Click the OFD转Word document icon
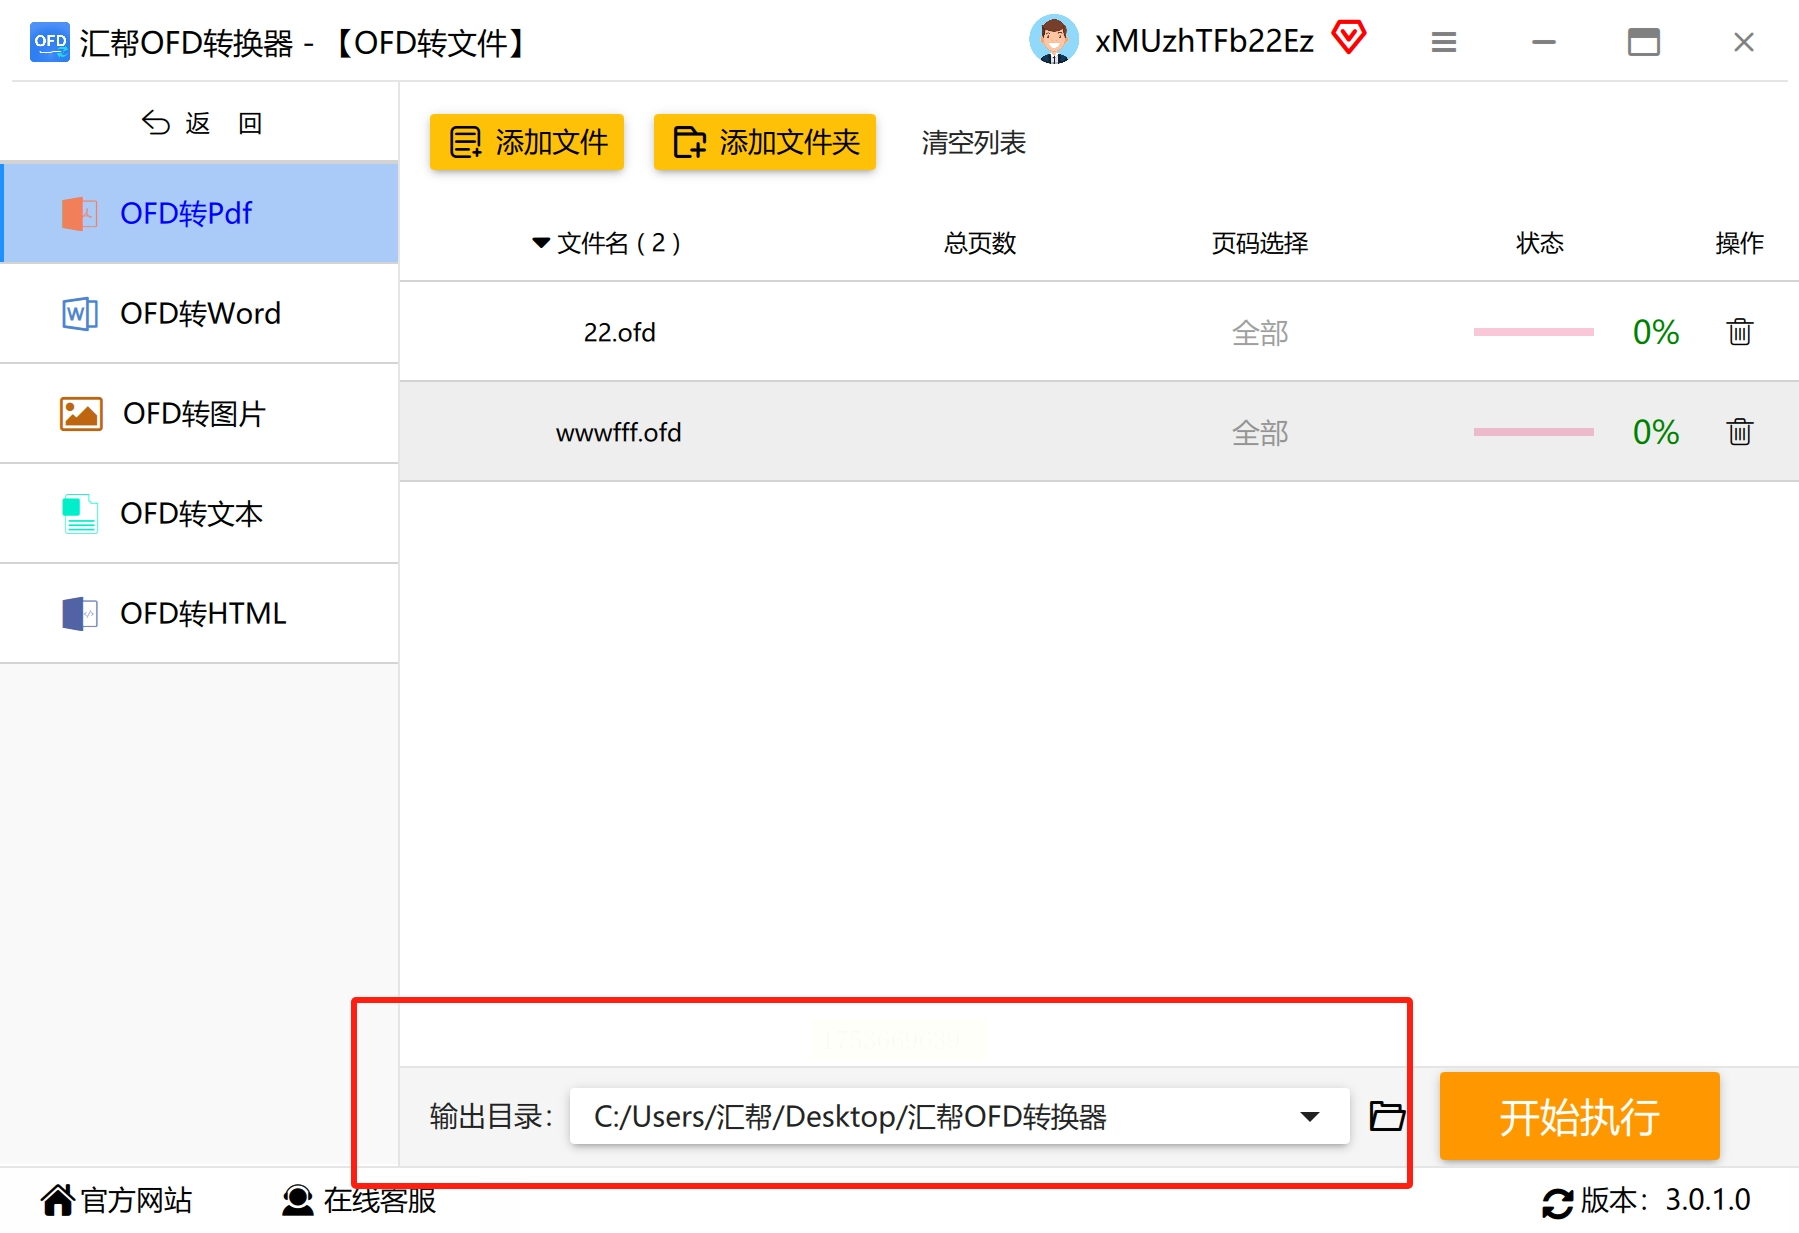The height and width of the screenshot is (1233, 1799). (80, 313)
